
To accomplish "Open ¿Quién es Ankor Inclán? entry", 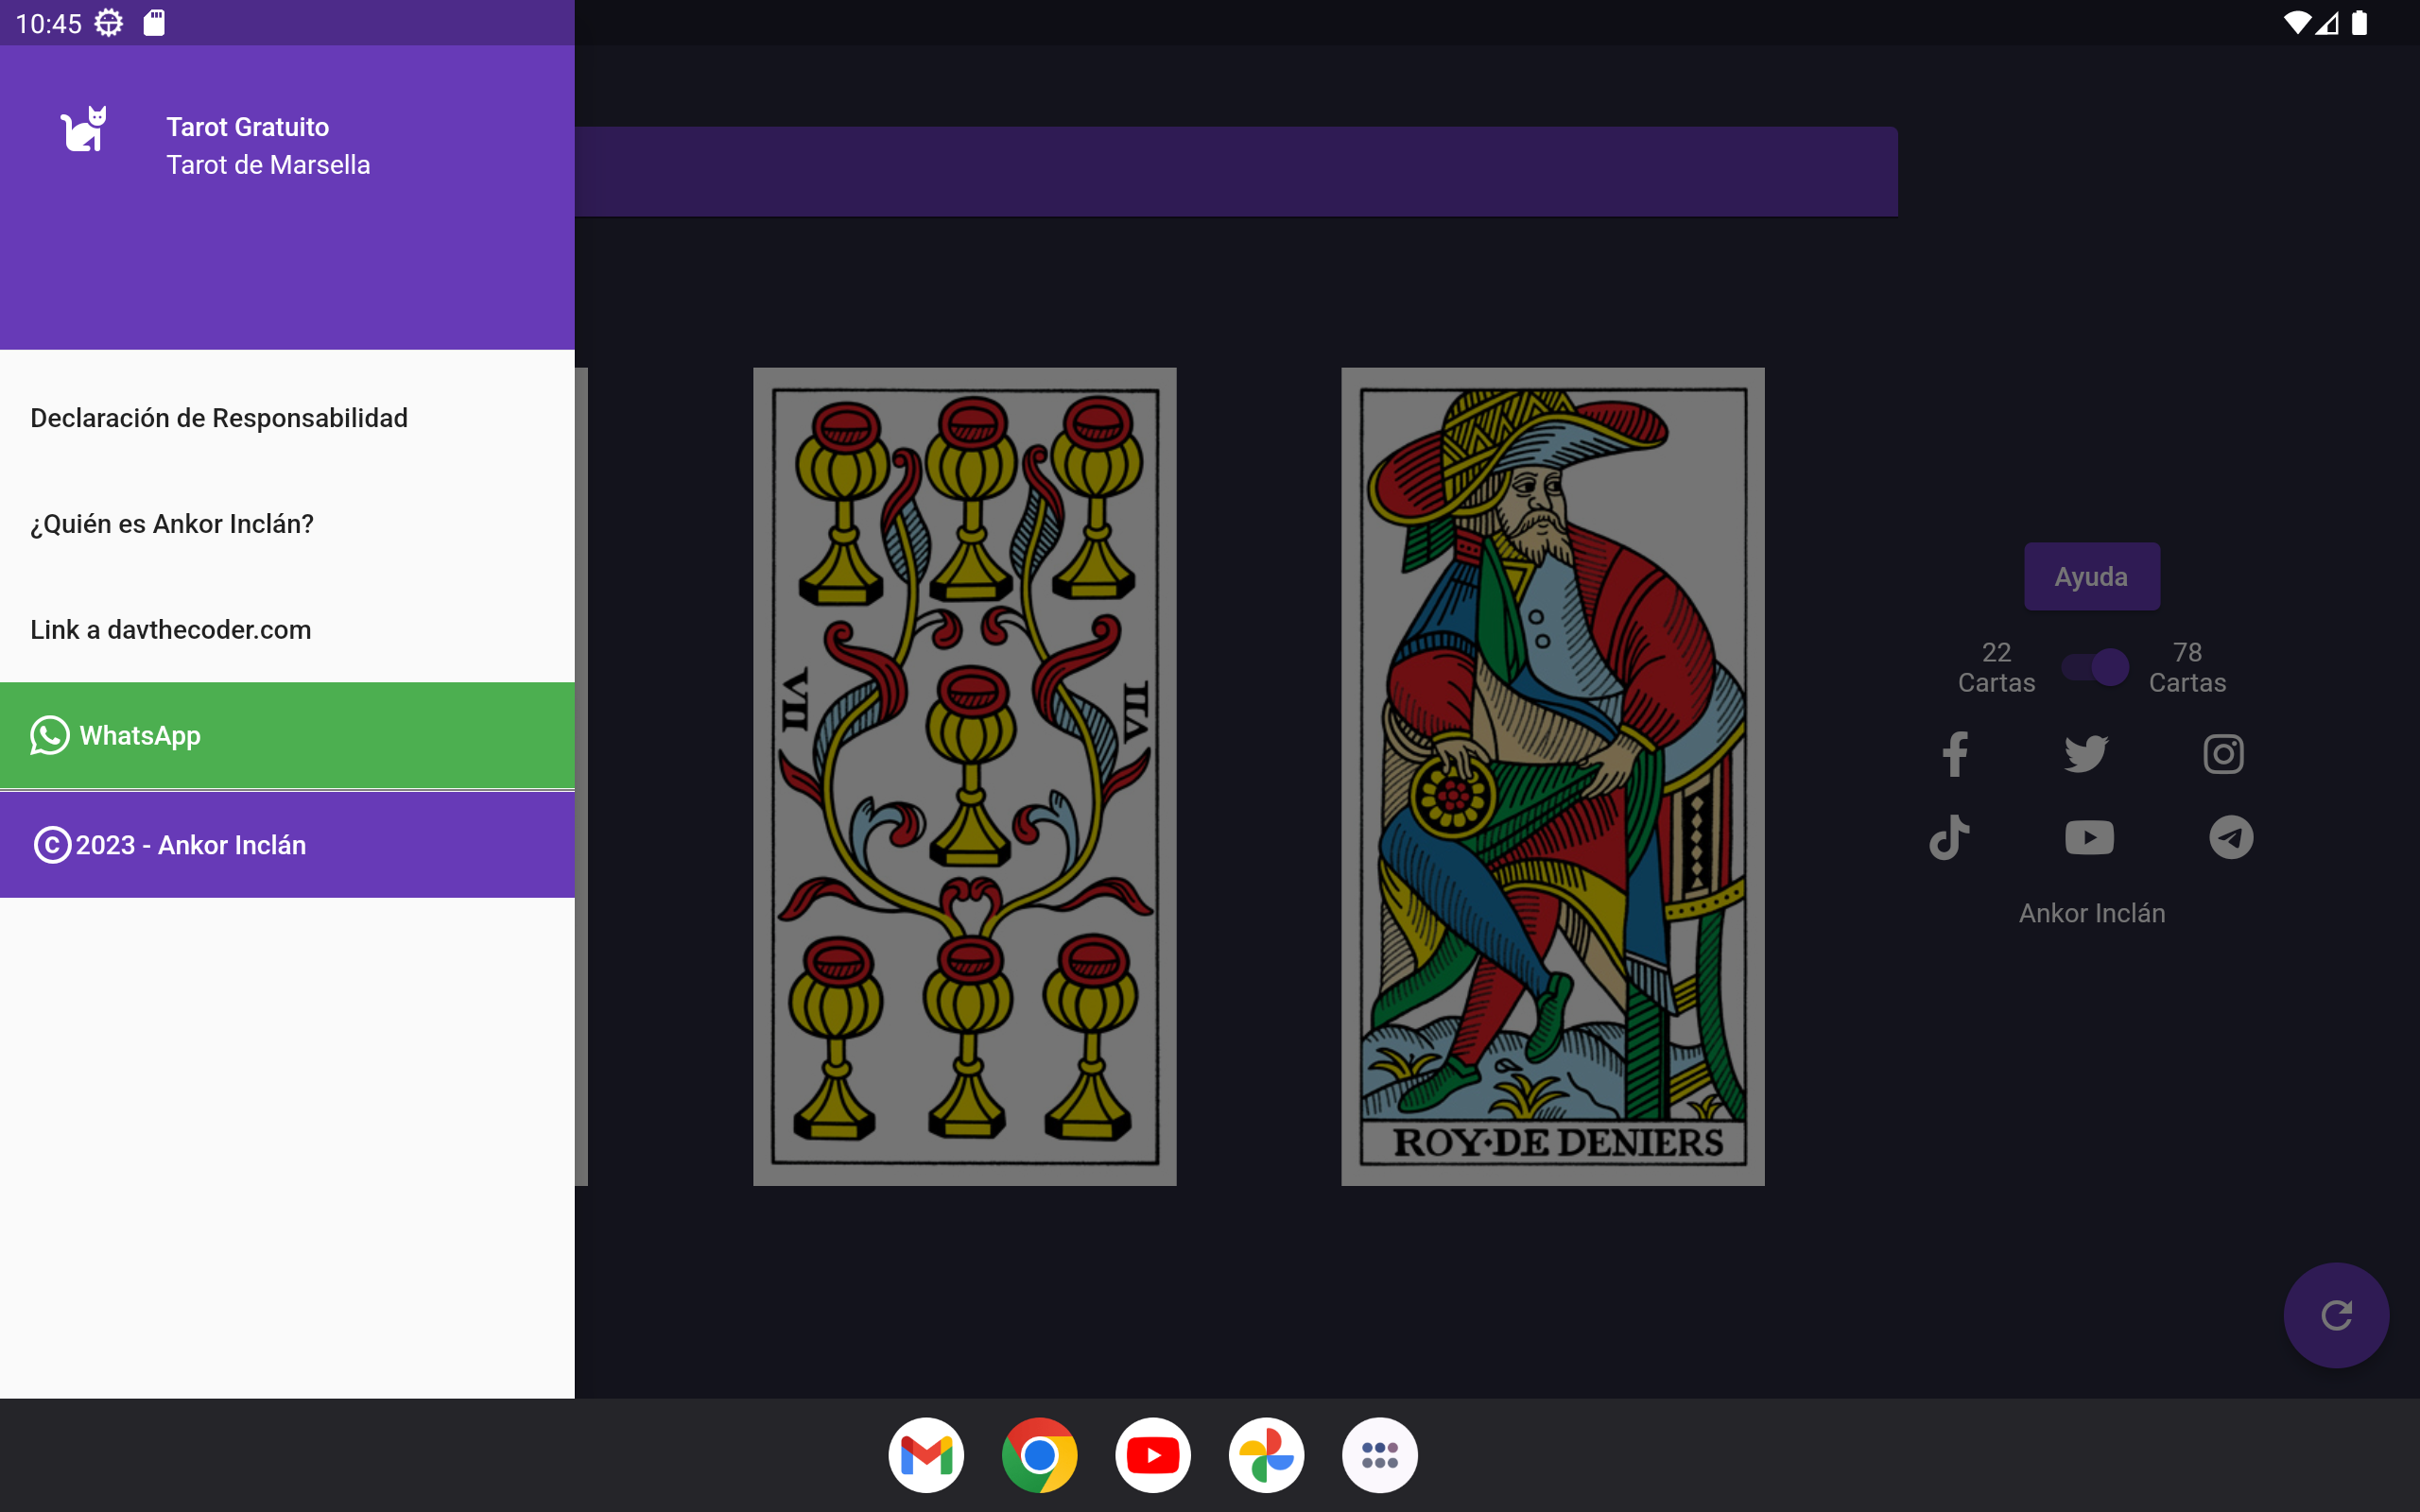I will pyautogui.click(x=287, y=524).
